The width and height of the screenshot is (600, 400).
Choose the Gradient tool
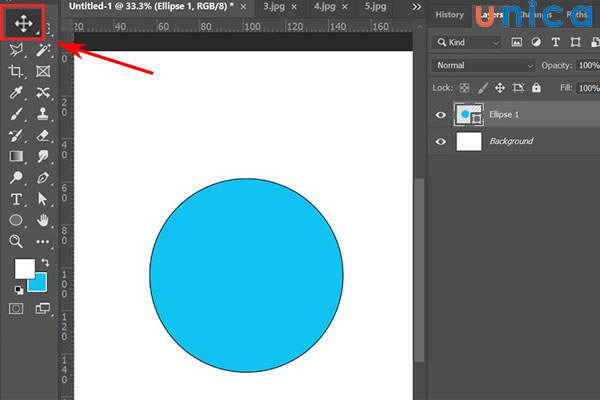[x=16, y=157]
